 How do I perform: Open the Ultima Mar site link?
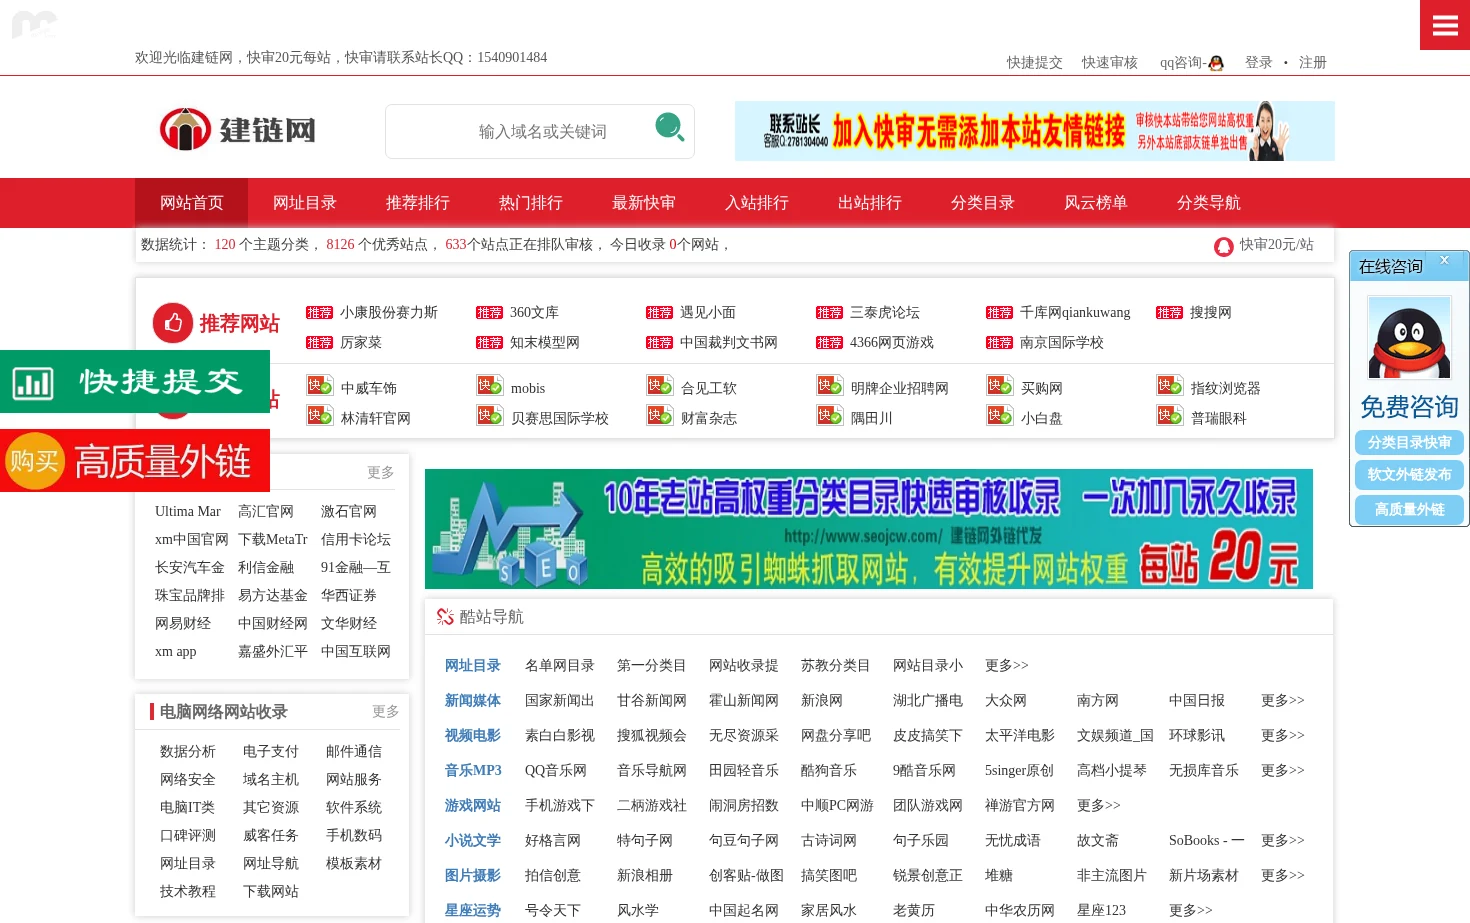188,512
